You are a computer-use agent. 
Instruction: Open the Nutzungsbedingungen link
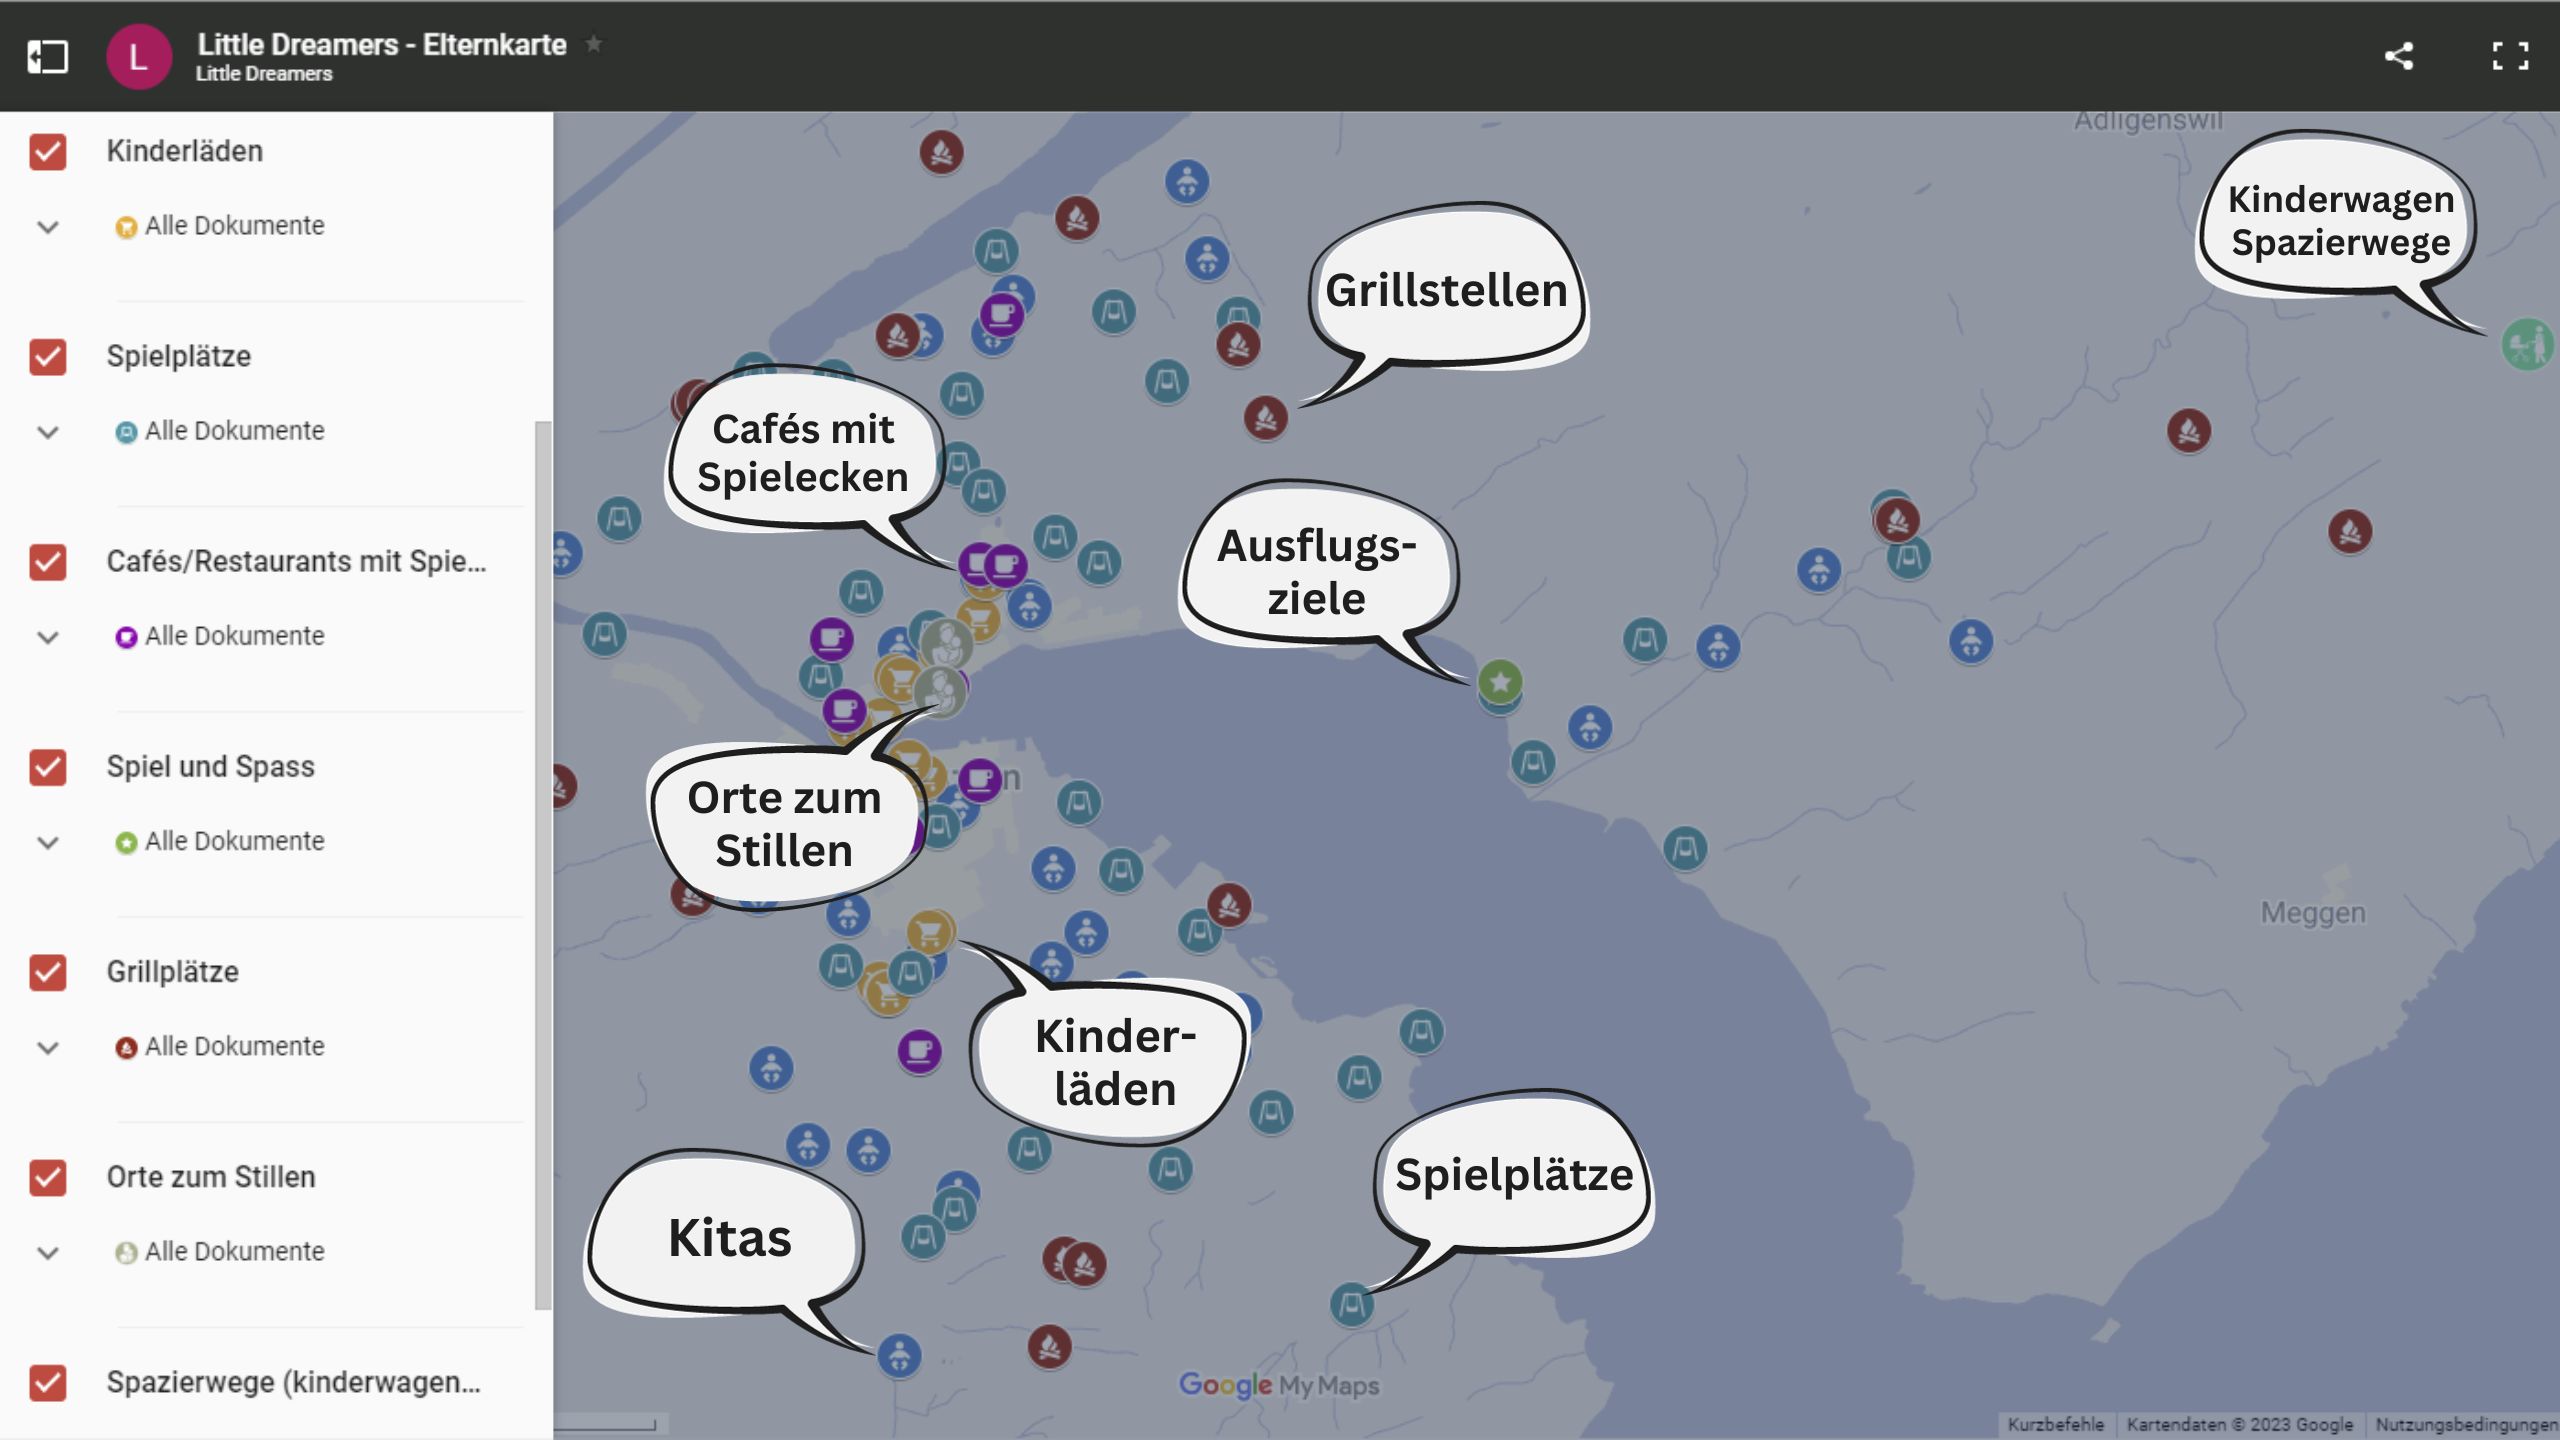(2465, 1424)
